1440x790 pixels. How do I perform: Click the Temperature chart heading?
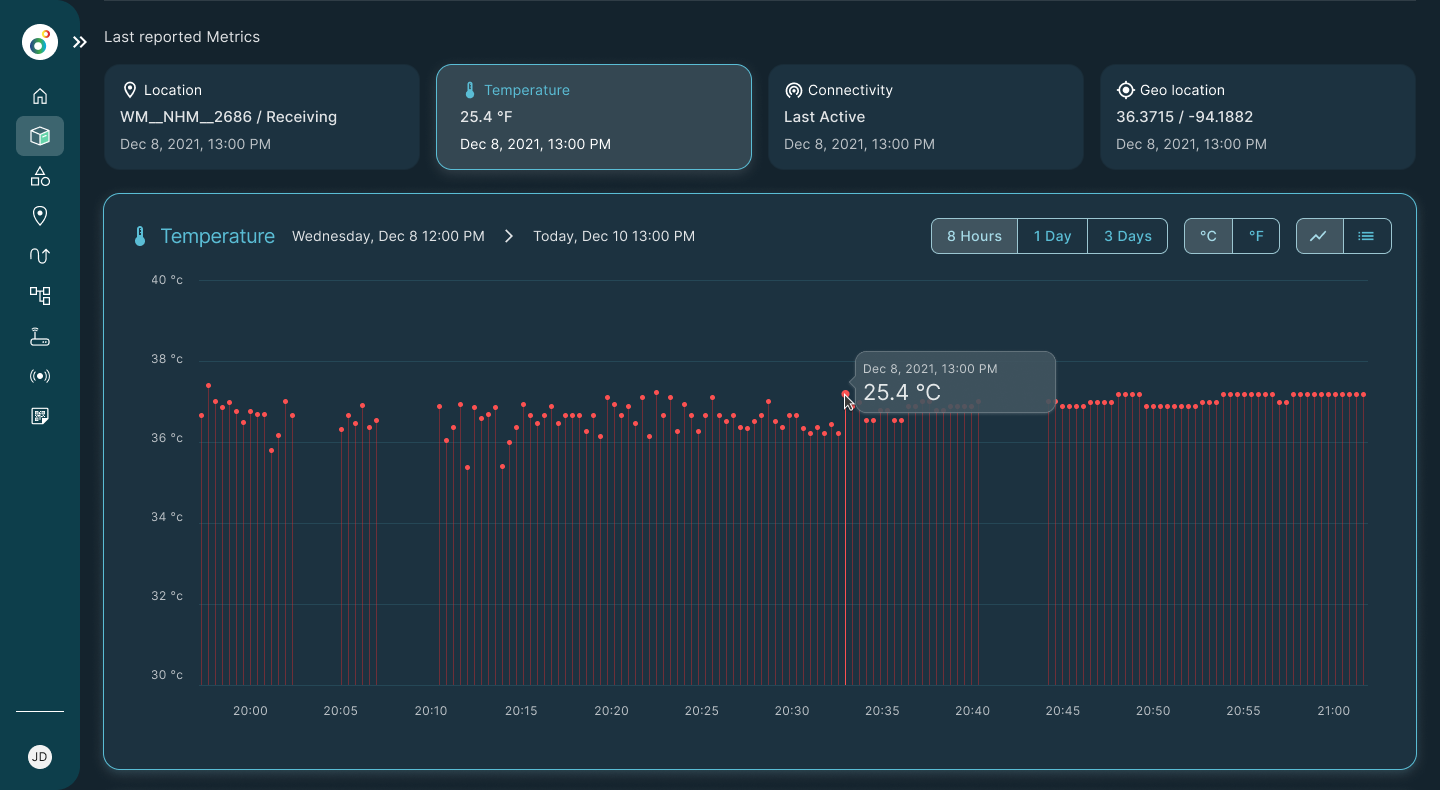pyautogui.click(x=217, y=236)
